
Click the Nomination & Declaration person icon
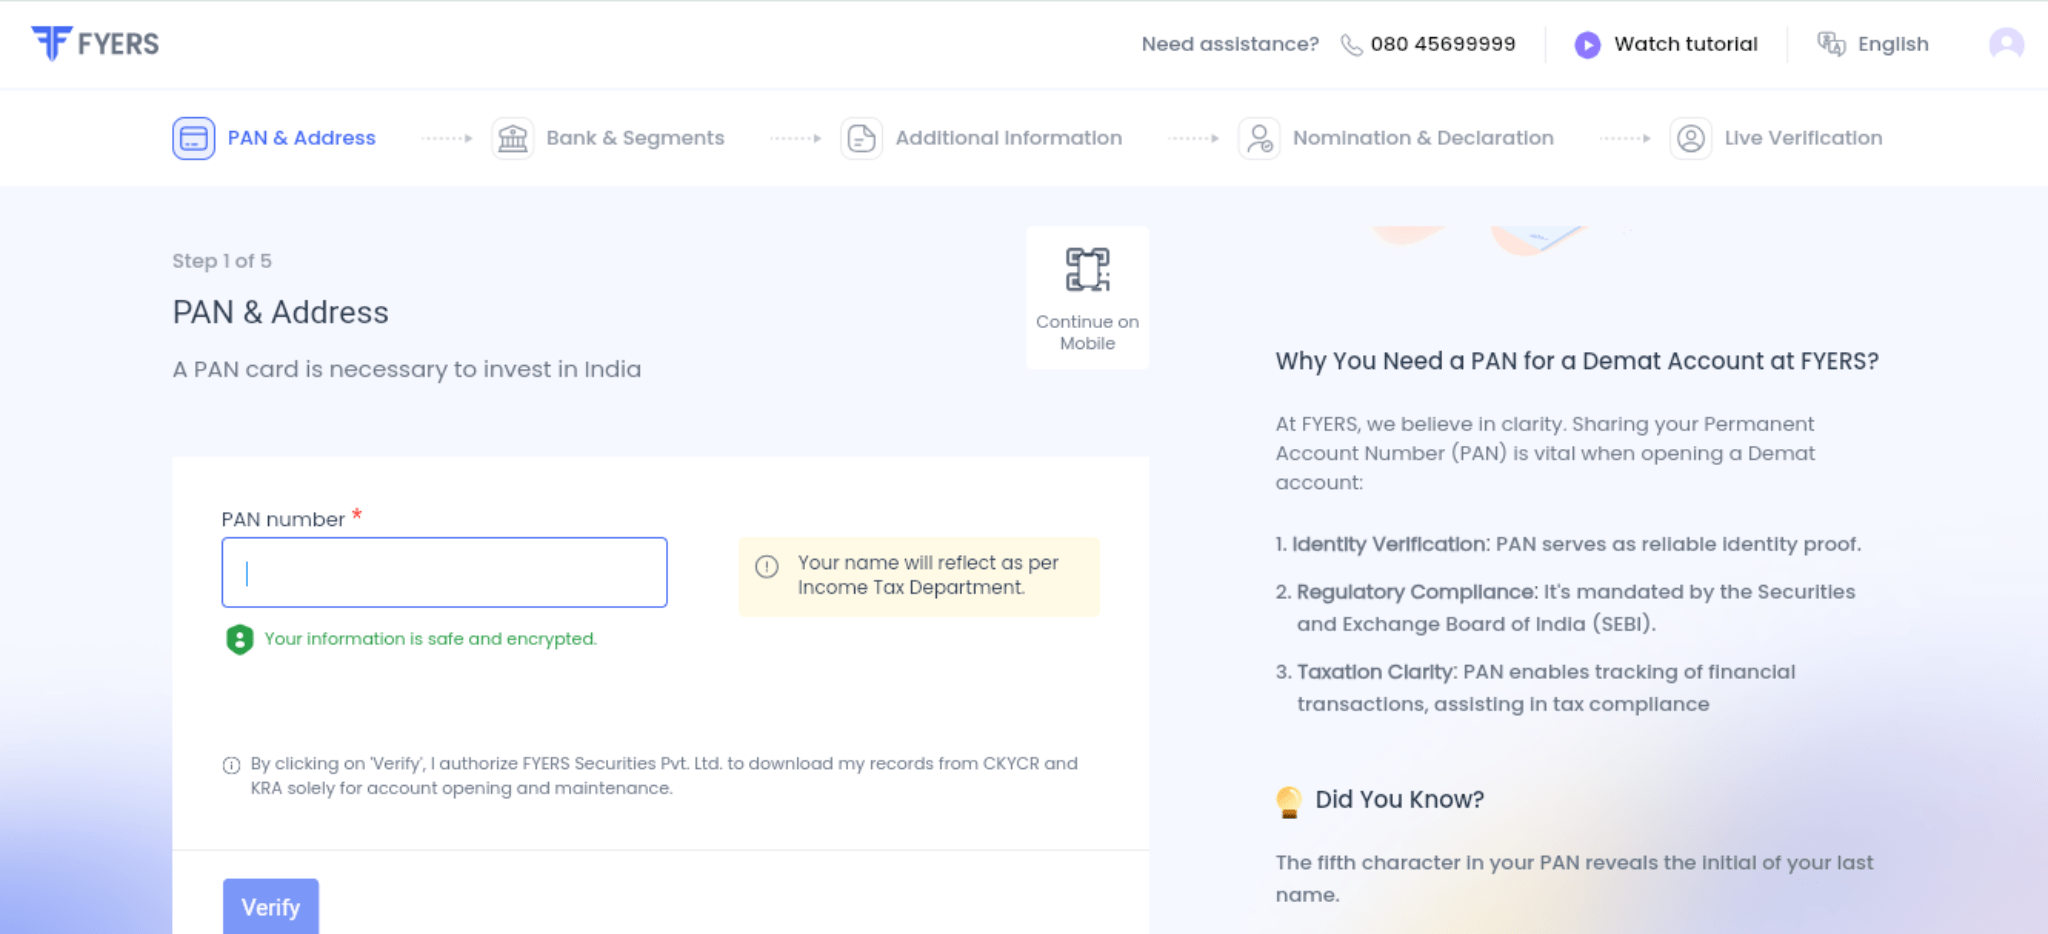(x=1257, y=137)
